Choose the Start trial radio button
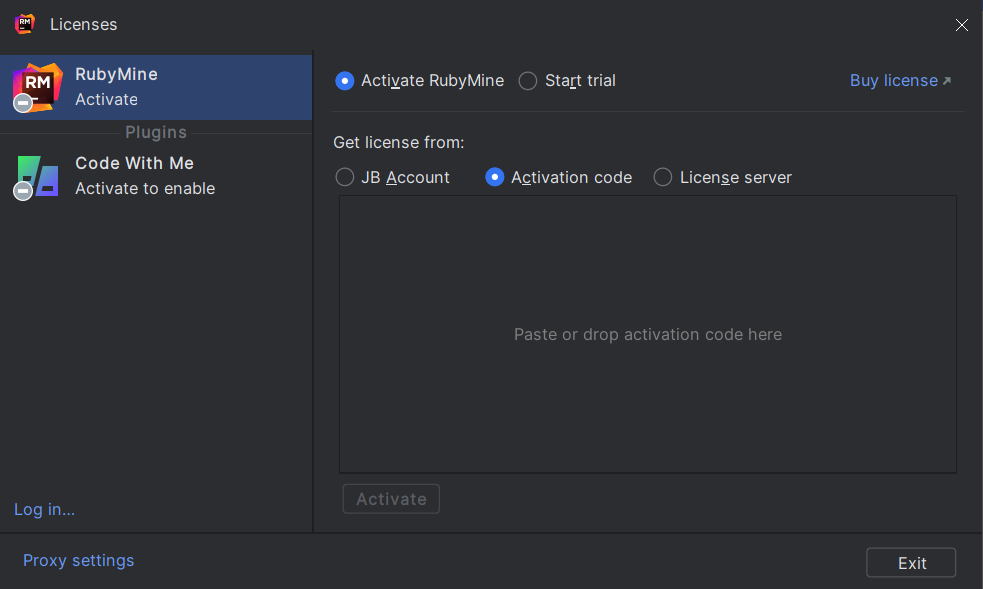 (528, 81)
